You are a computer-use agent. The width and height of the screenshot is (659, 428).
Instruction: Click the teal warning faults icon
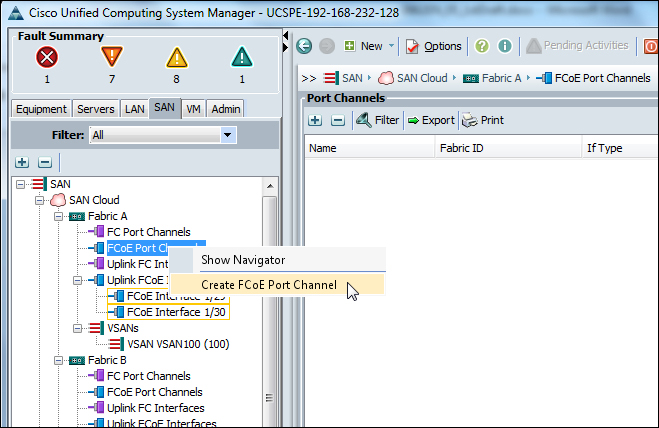[x=242, y=57]
